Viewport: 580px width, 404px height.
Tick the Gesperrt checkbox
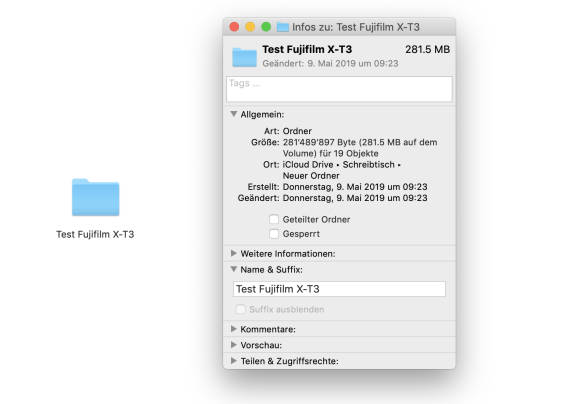274,234
